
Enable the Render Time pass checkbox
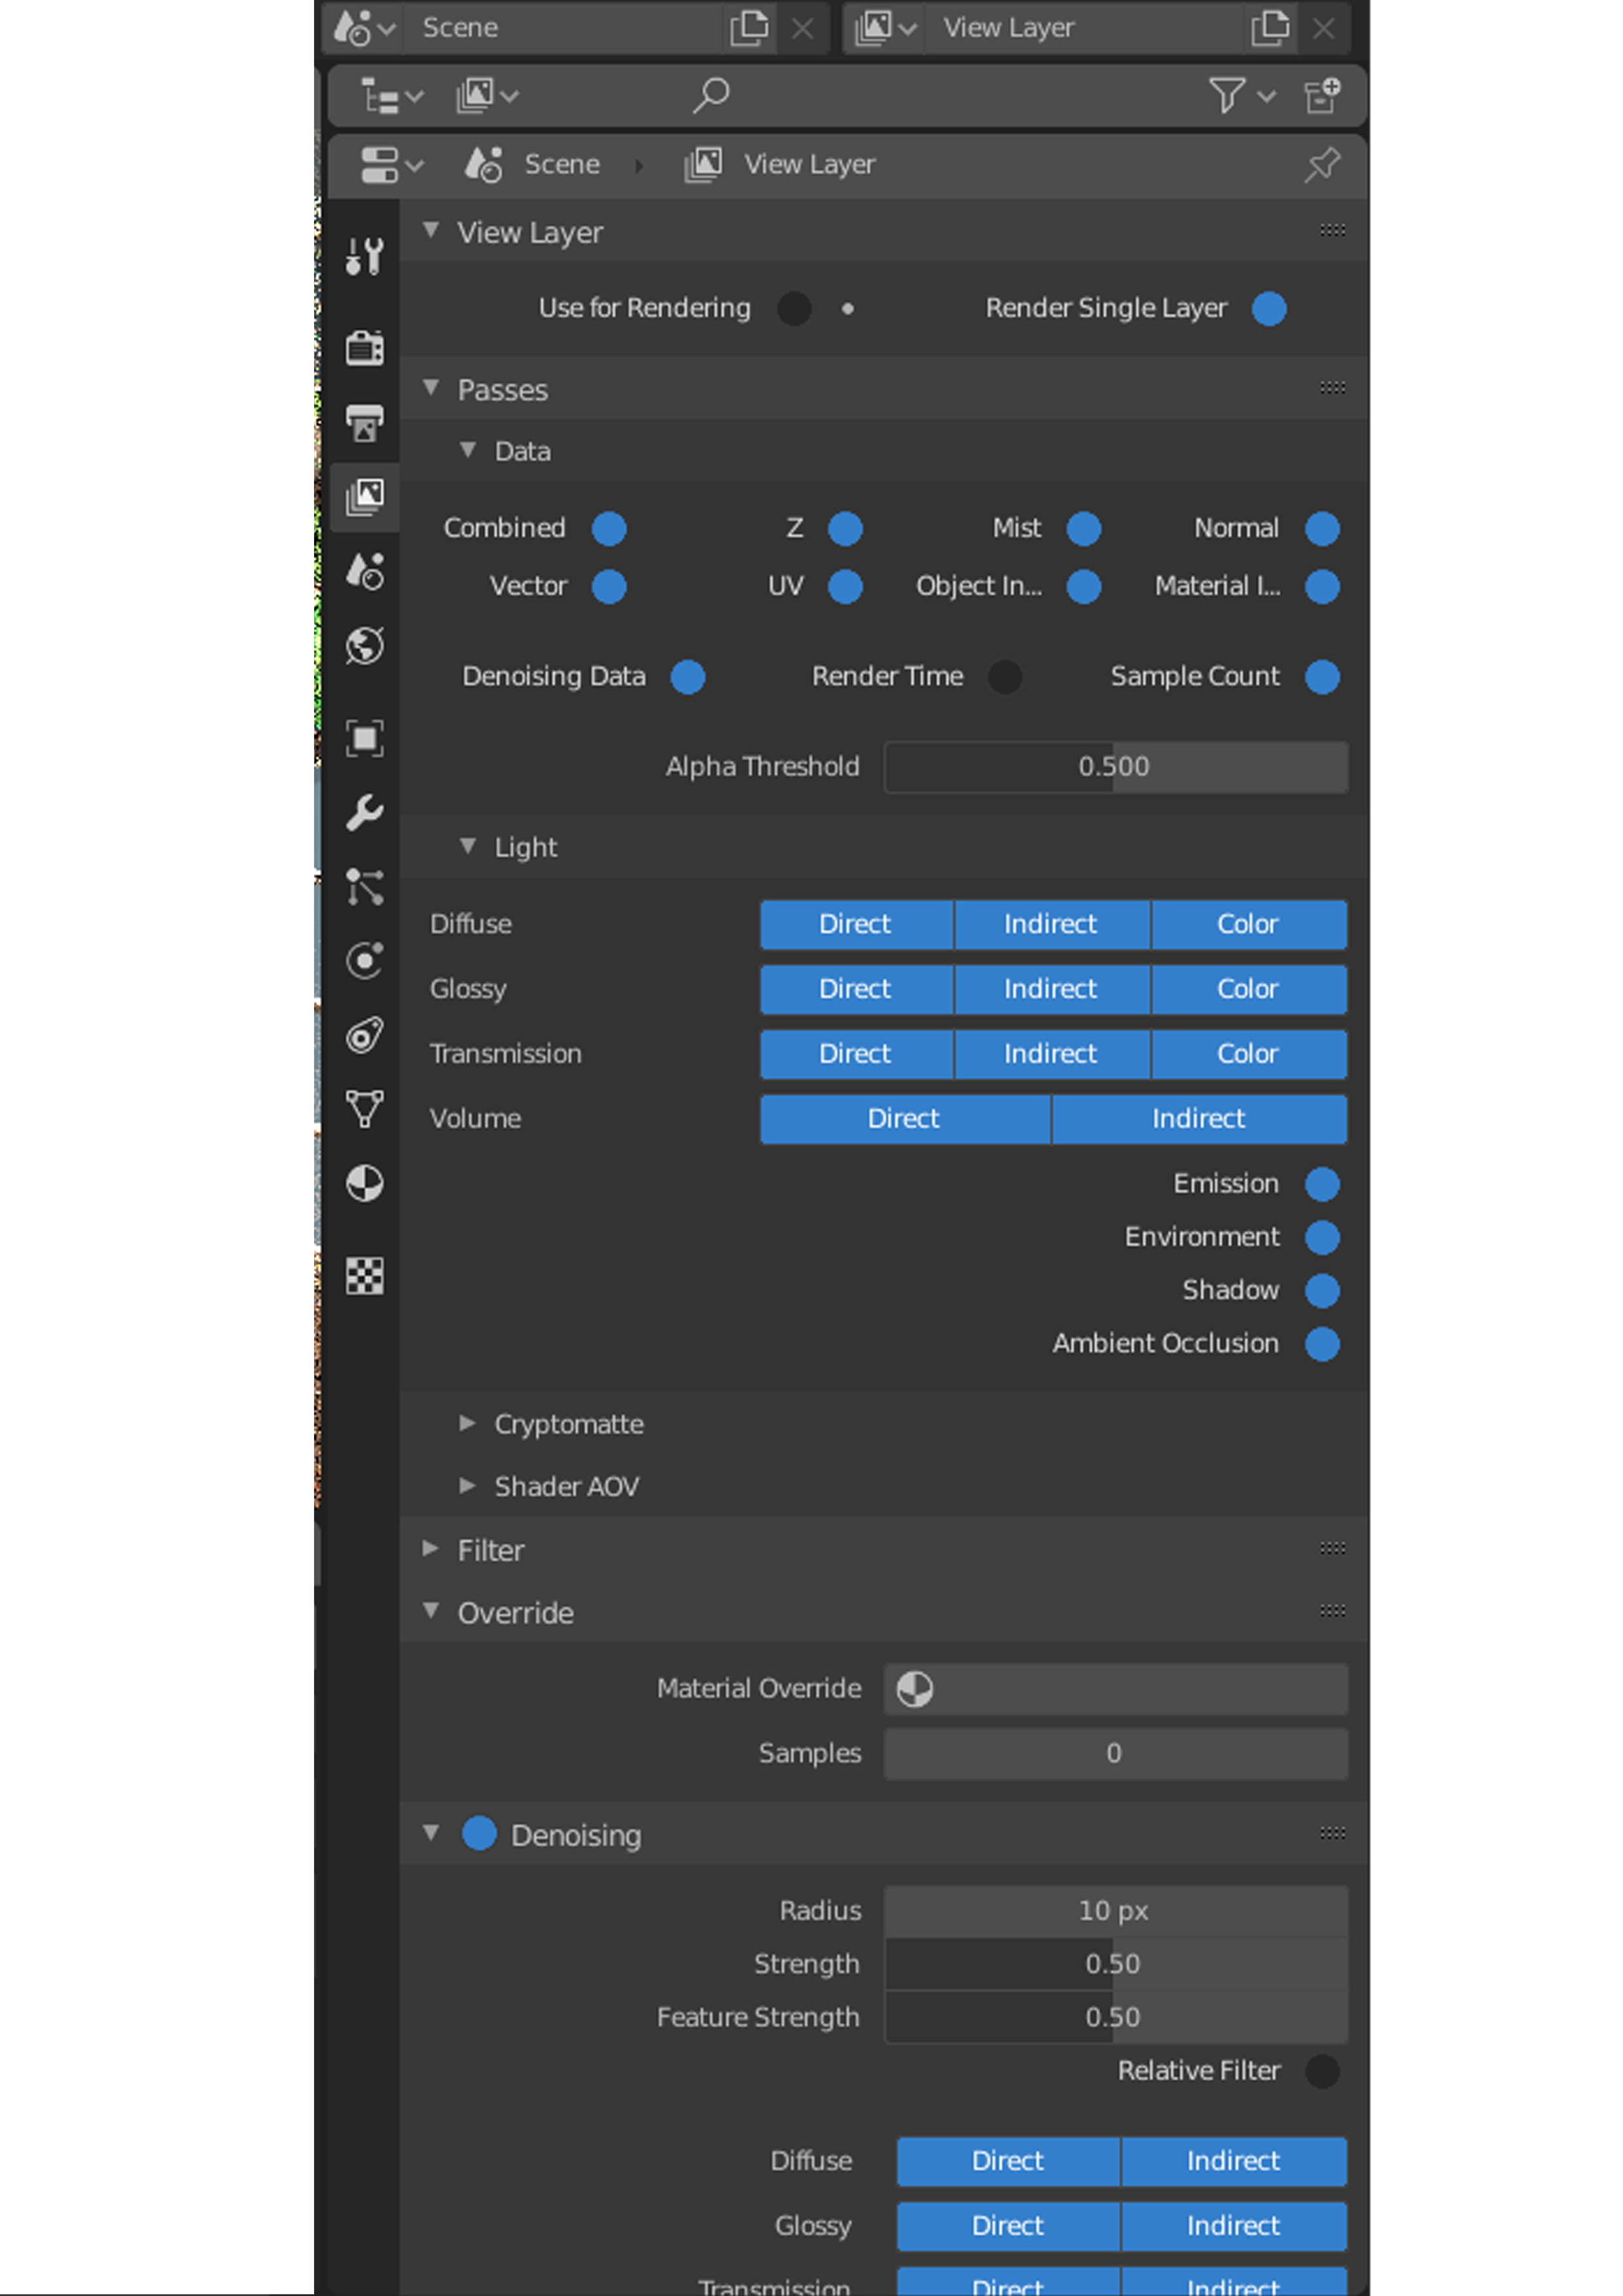1005,677
